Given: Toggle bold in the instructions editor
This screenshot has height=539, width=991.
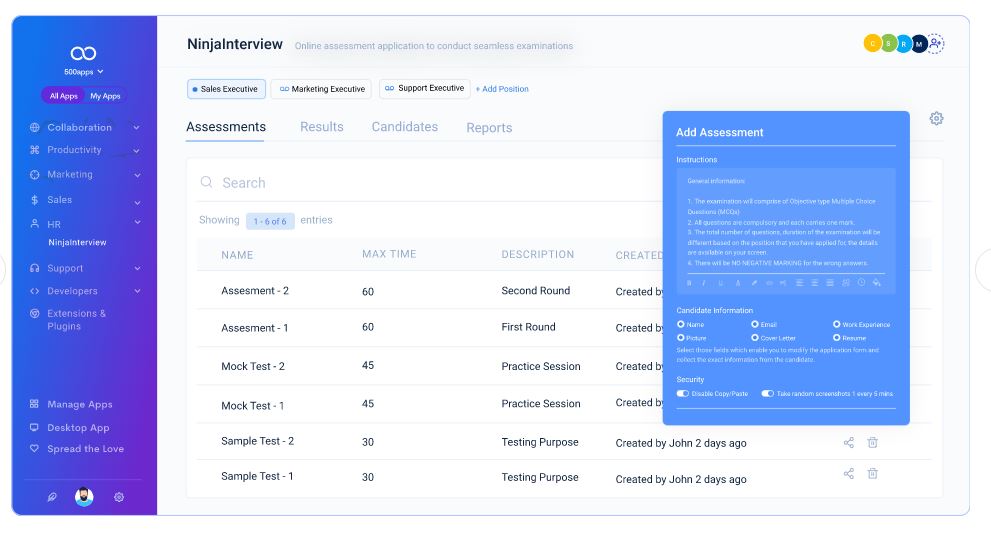Looking at the screenshot, I should [x=689, y=283].
